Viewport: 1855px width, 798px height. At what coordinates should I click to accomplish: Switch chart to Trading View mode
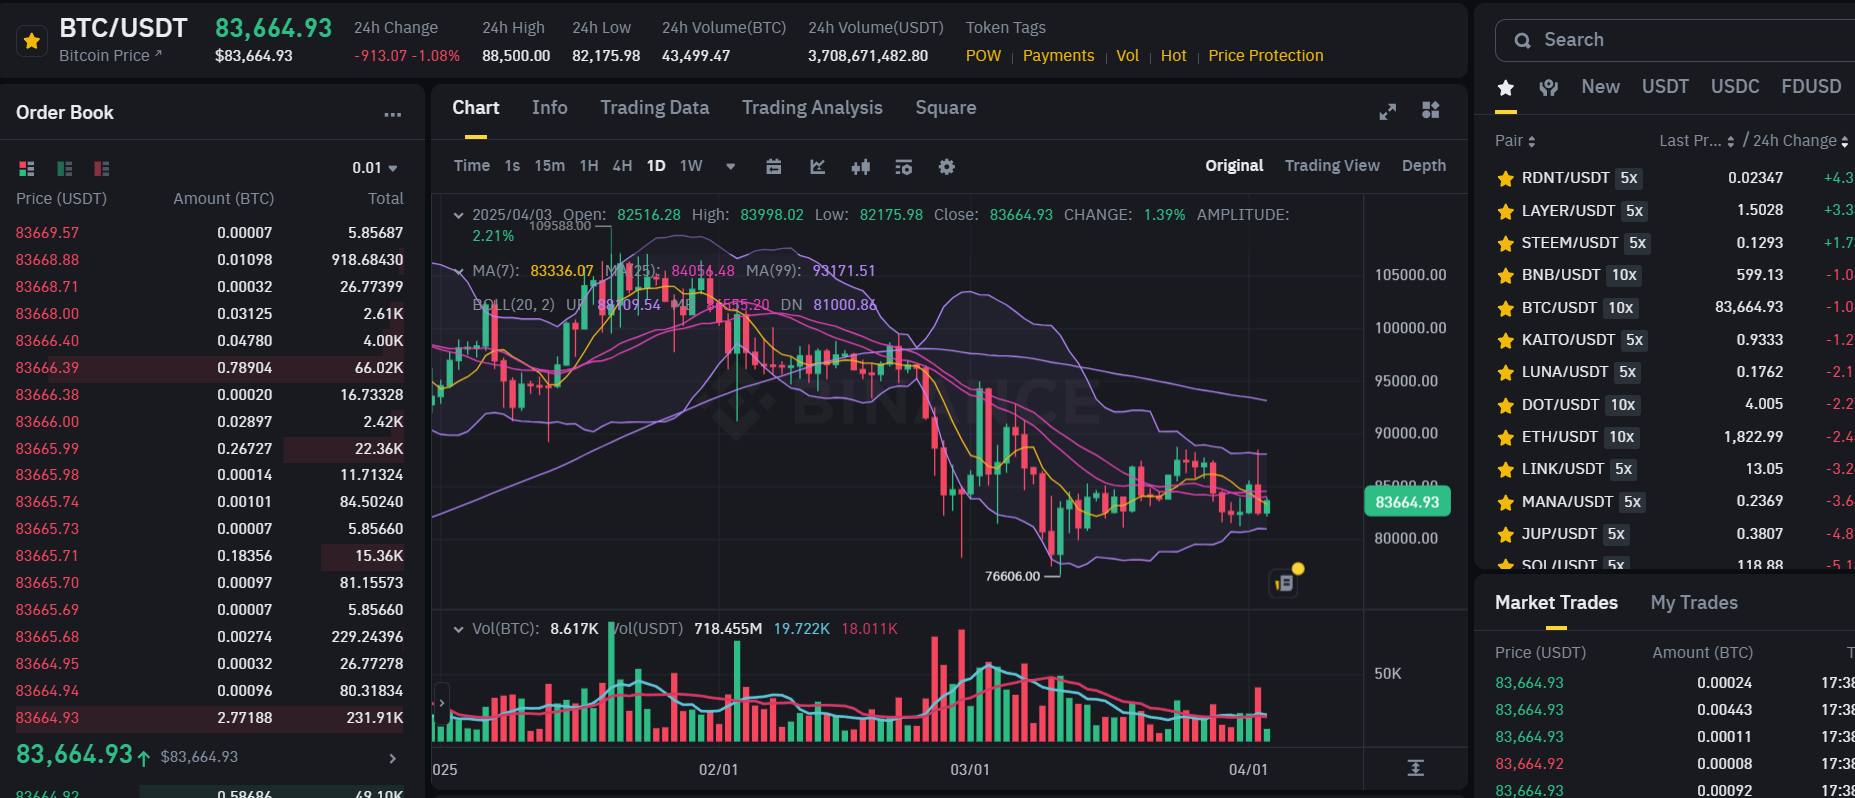(1332, 166)
